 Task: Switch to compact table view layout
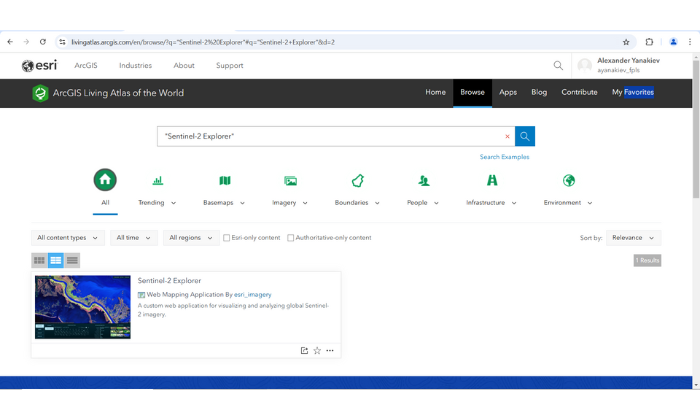pyautogui.click(x=72, y=260)
